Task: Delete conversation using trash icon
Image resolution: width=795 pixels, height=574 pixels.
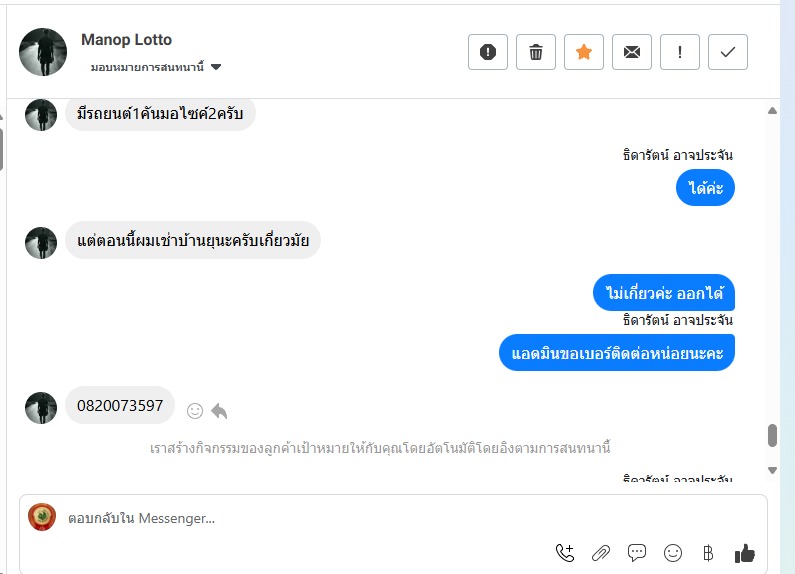Action: pyautogui.click(x=536, y=52)
